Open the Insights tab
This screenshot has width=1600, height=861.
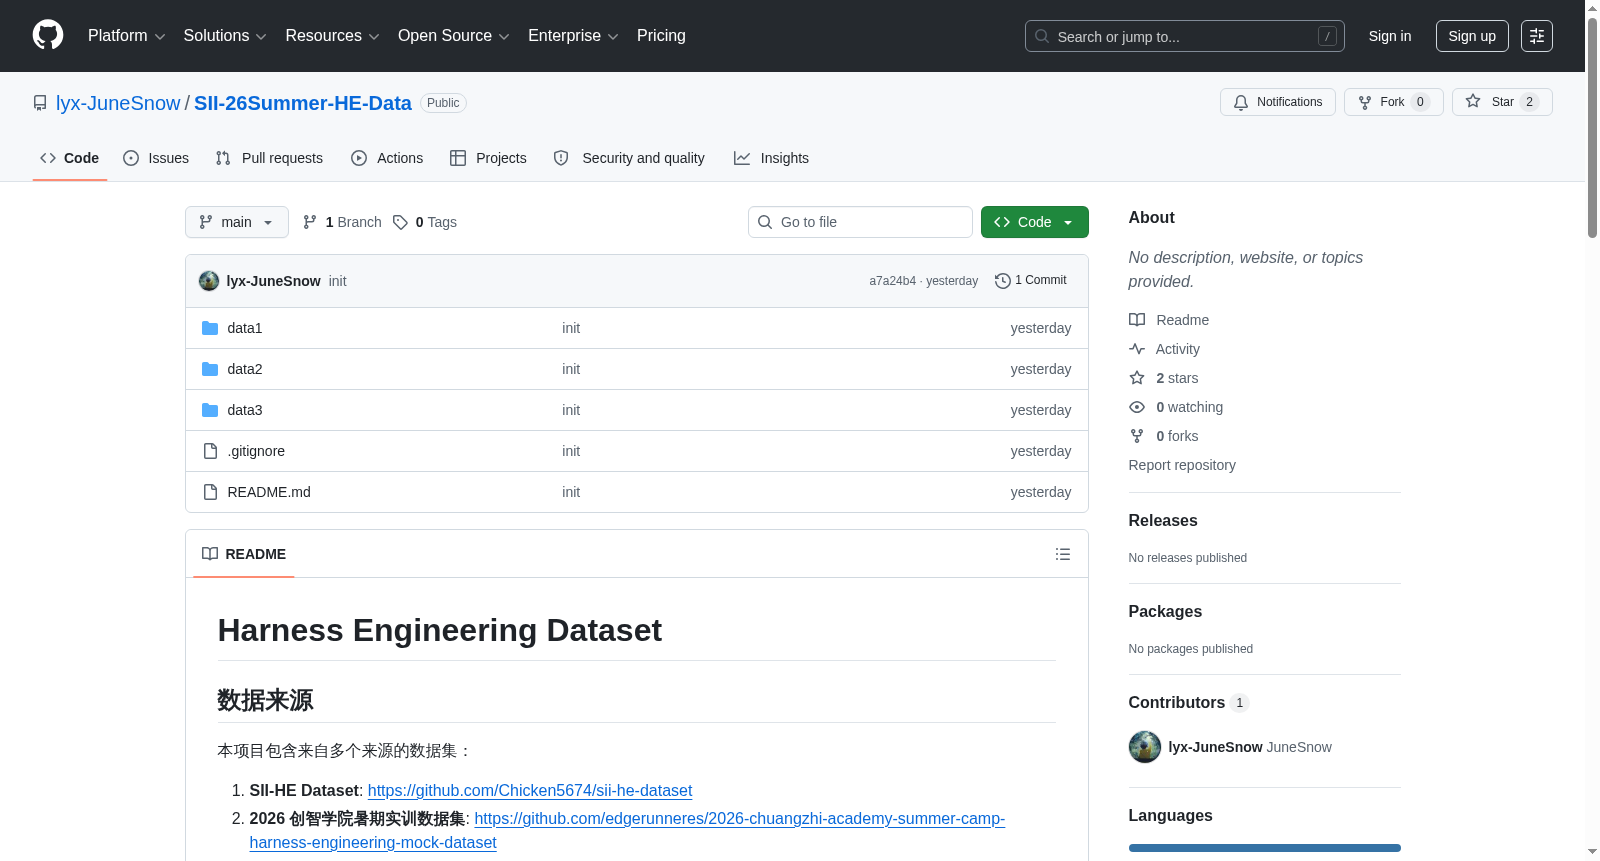[x=771, y=158]
